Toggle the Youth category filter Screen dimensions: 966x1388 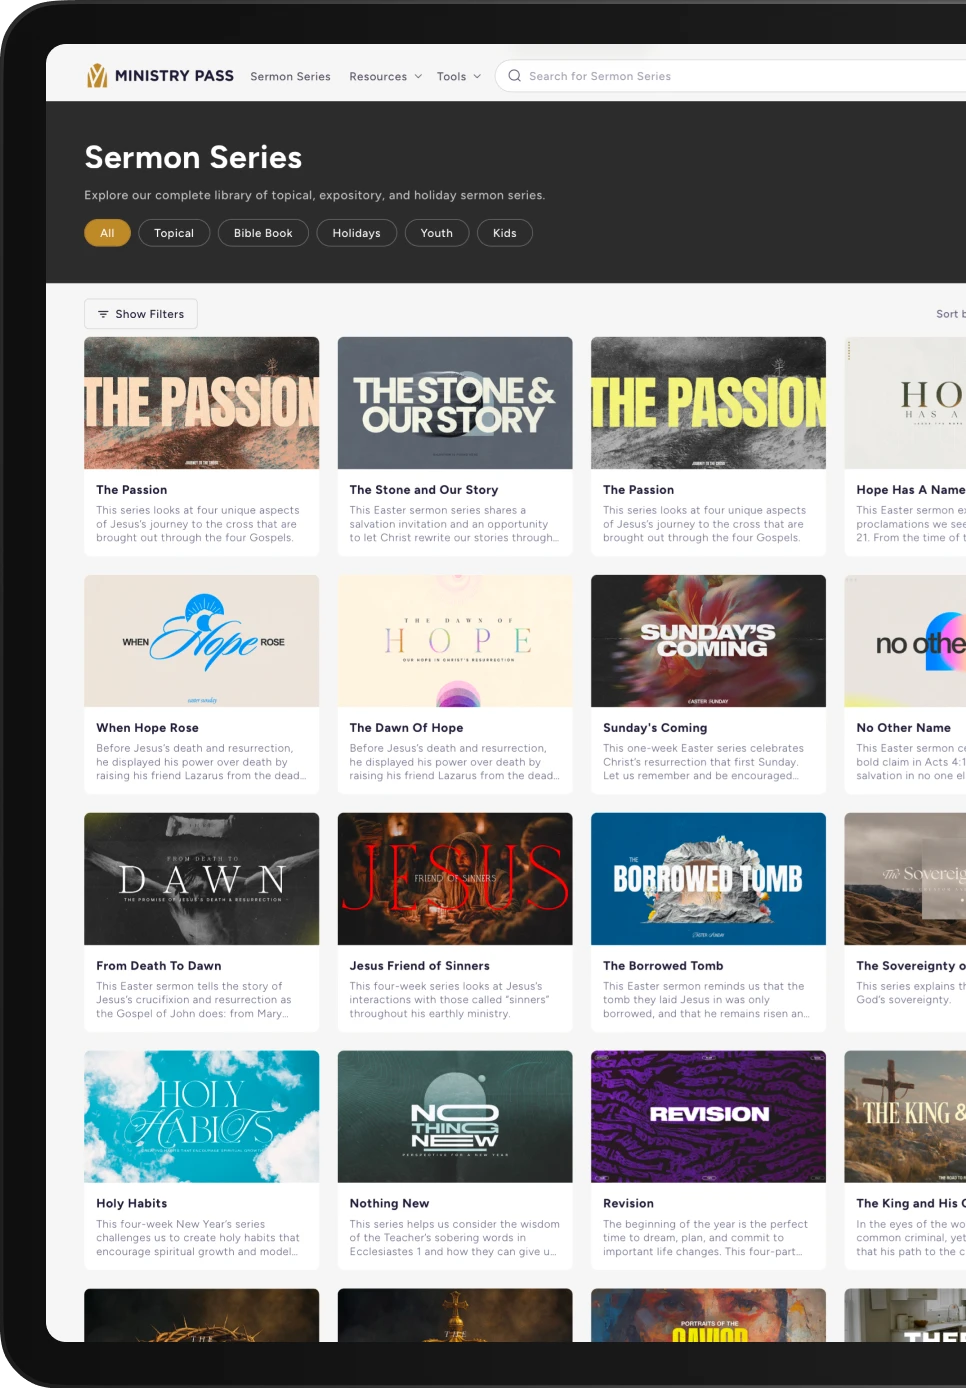coord(437,232)
